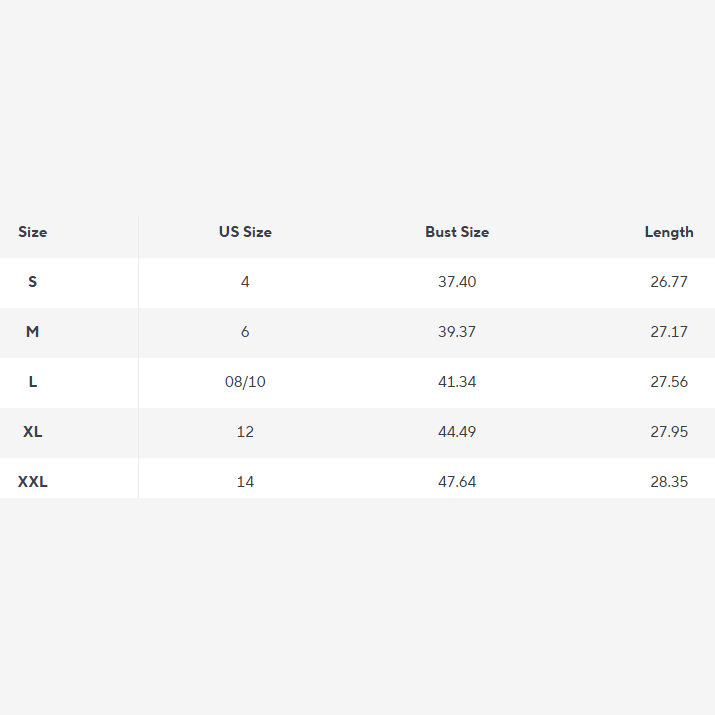Click the Bust Size column header

tap(457, 232)
